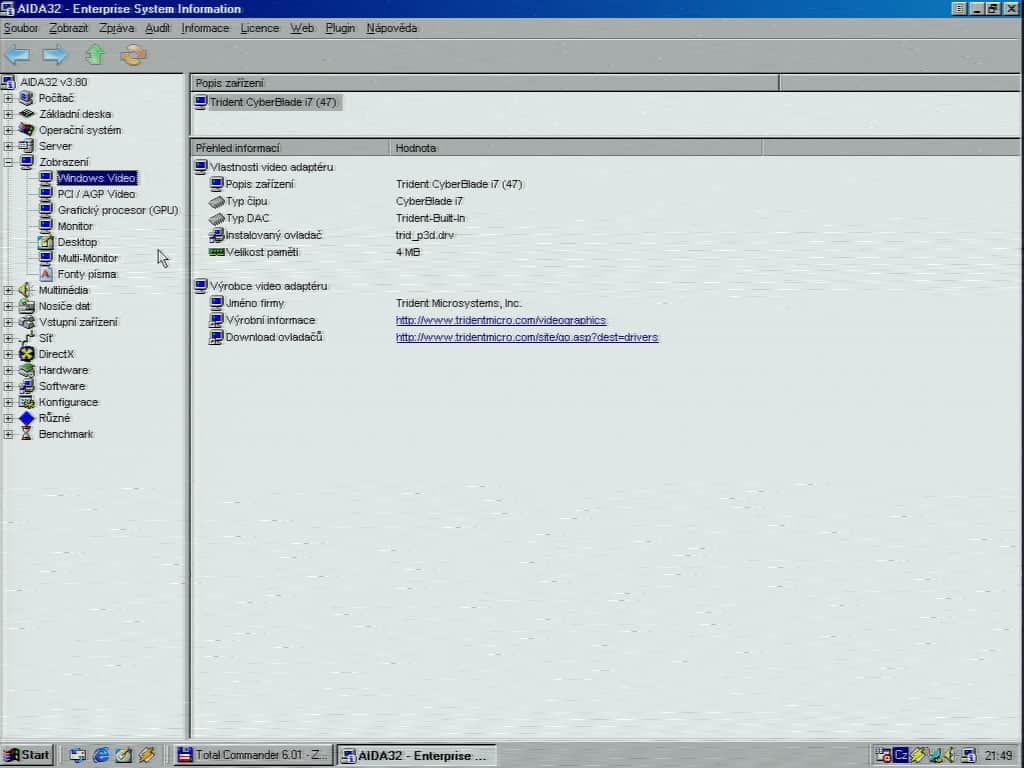1024x768 pixels.
Task: Open the Licence menu
Action: coord(259,28)
